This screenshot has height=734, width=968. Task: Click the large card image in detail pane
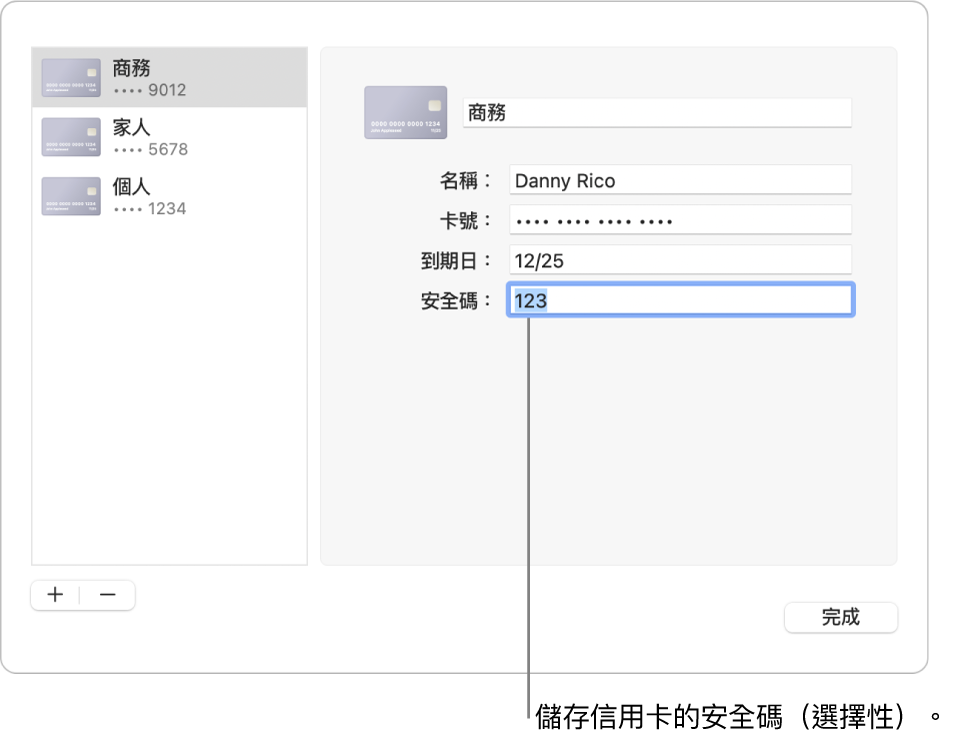pyautogui.click(x=406, y=112)
